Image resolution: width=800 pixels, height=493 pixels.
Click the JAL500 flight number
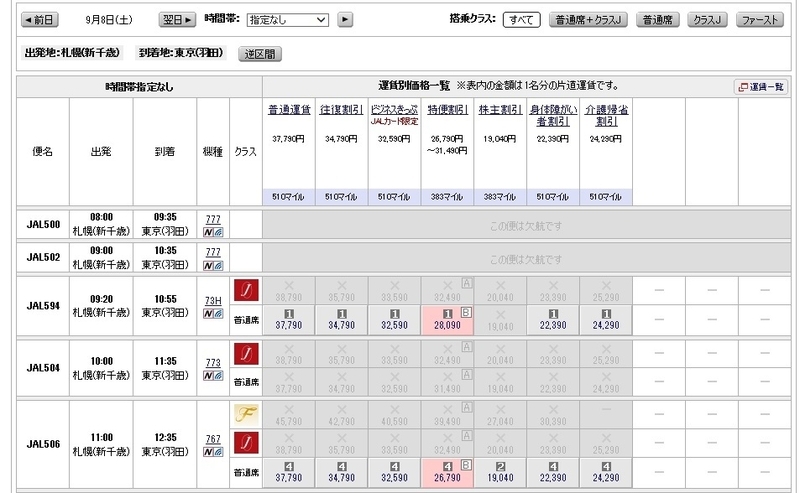43,225
